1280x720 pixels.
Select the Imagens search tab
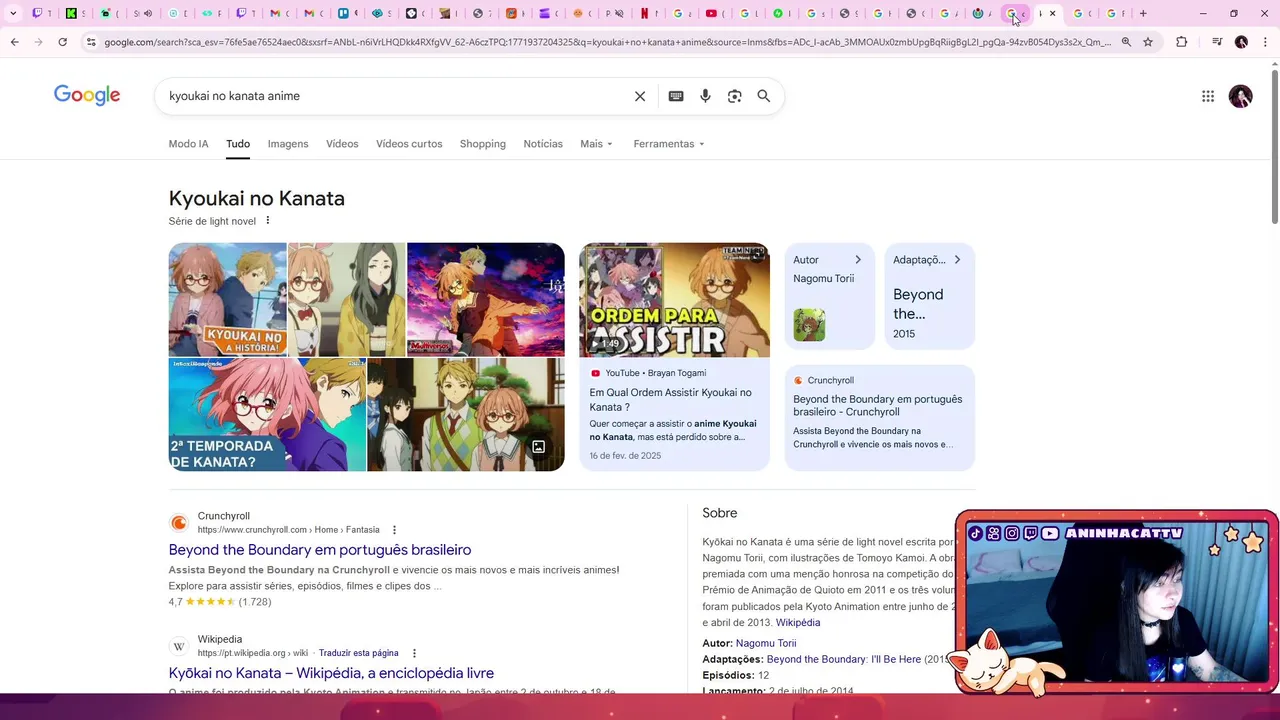point(288,144)
